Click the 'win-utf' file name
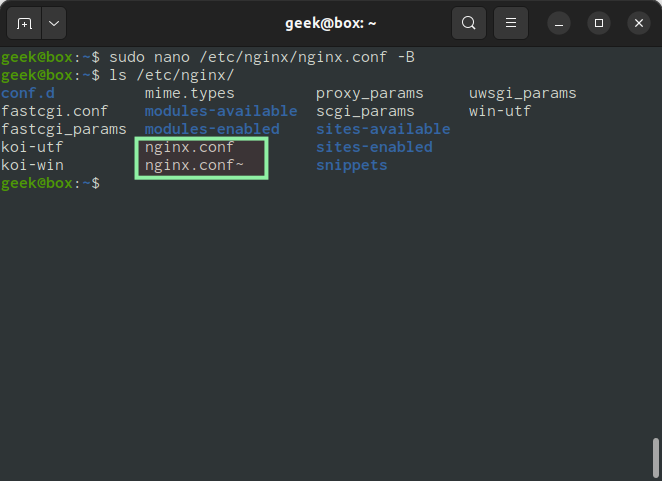 point(500,111)
